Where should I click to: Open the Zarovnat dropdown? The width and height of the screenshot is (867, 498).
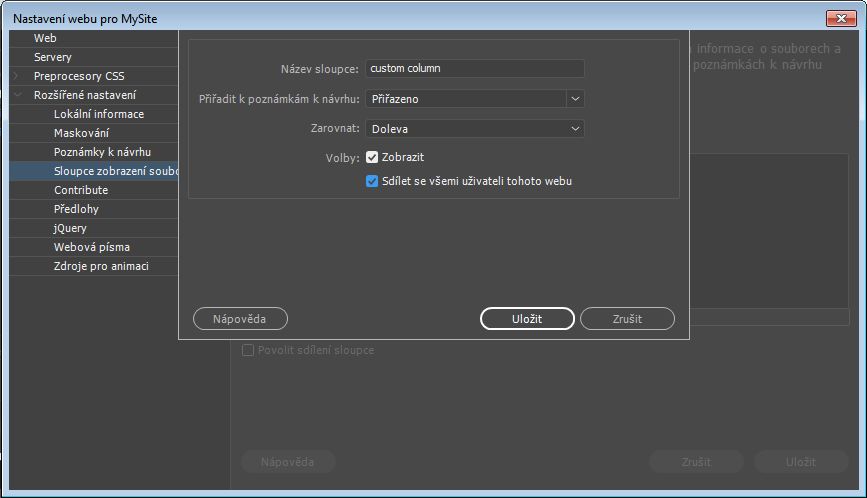coord(474,129)
